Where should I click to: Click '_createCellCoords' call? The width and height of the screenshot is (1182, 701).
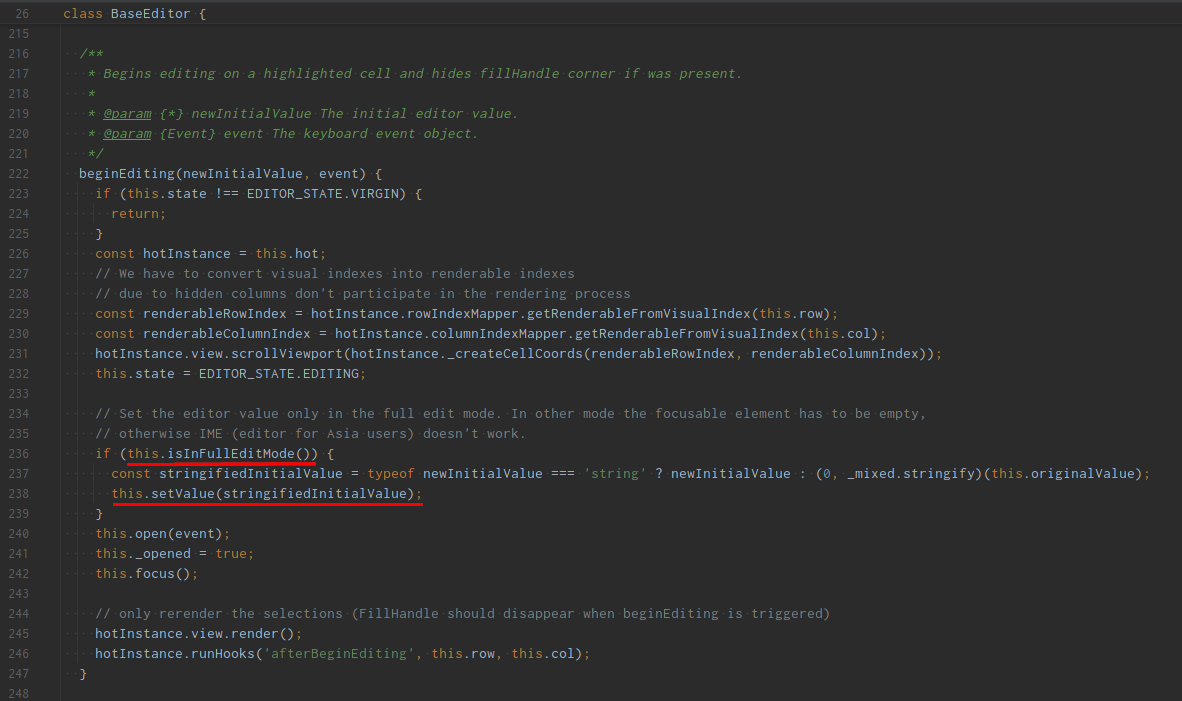515,354
